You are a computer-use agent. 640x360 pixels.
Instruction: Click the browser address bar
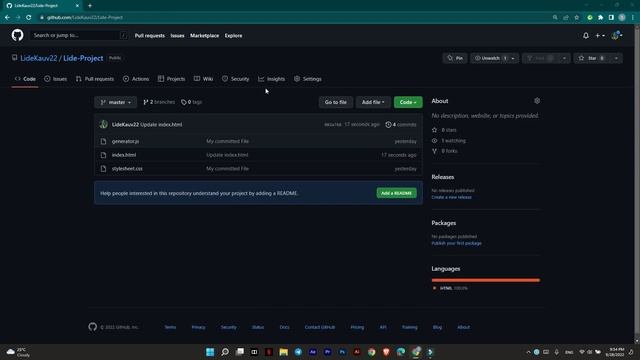[294, 18]
